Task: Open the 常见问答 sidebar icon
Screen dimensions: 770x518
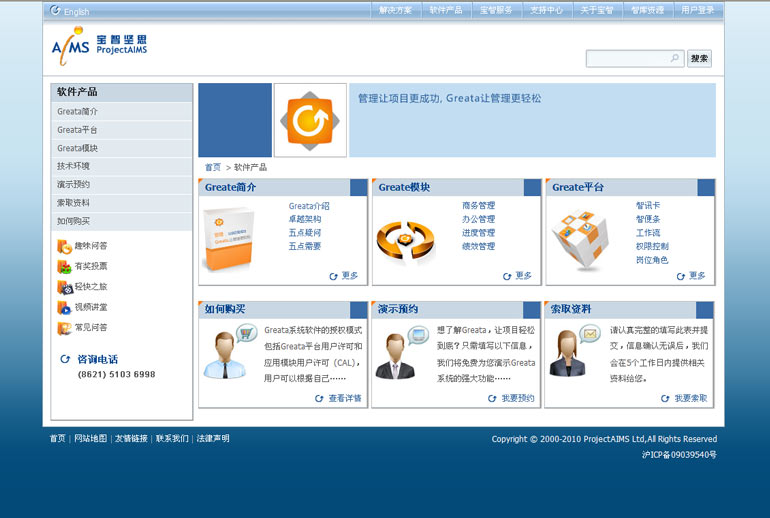Action: 64,328
